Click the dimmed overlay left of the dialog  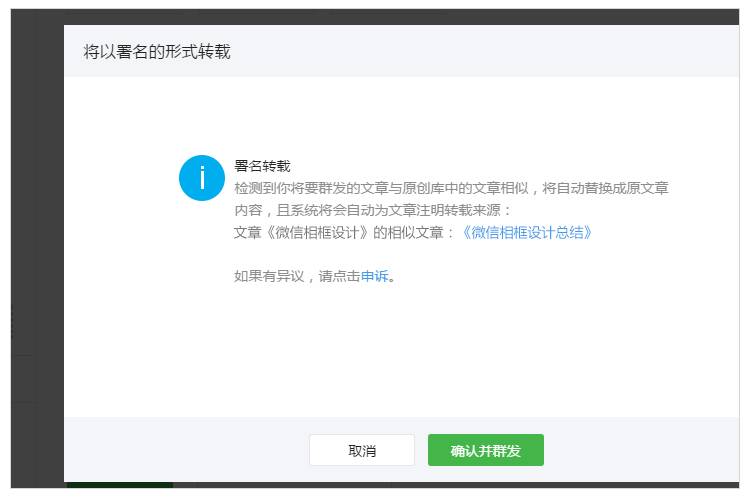(37, 250)
